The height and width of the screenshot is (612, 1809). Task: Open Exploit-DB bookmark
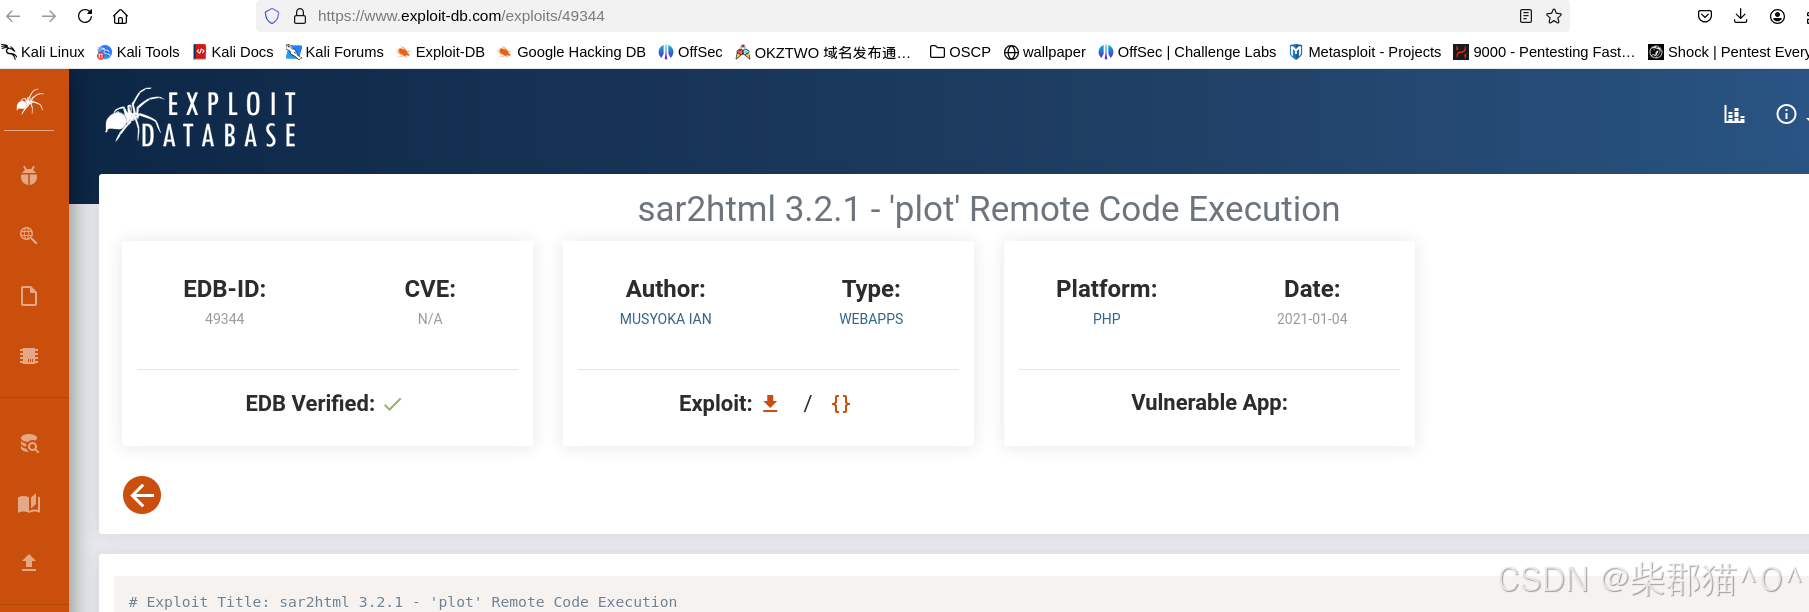441,52
